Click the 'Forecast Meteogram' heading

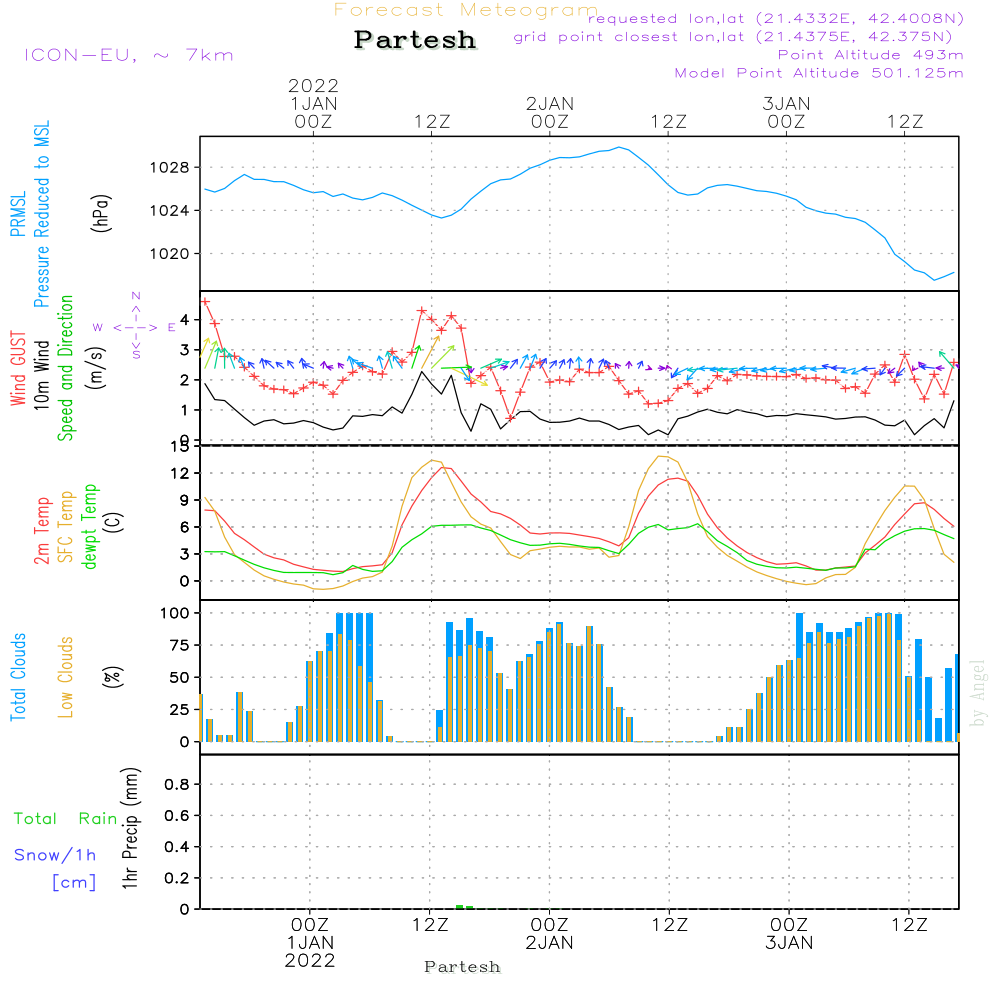(x=466, y=10)
